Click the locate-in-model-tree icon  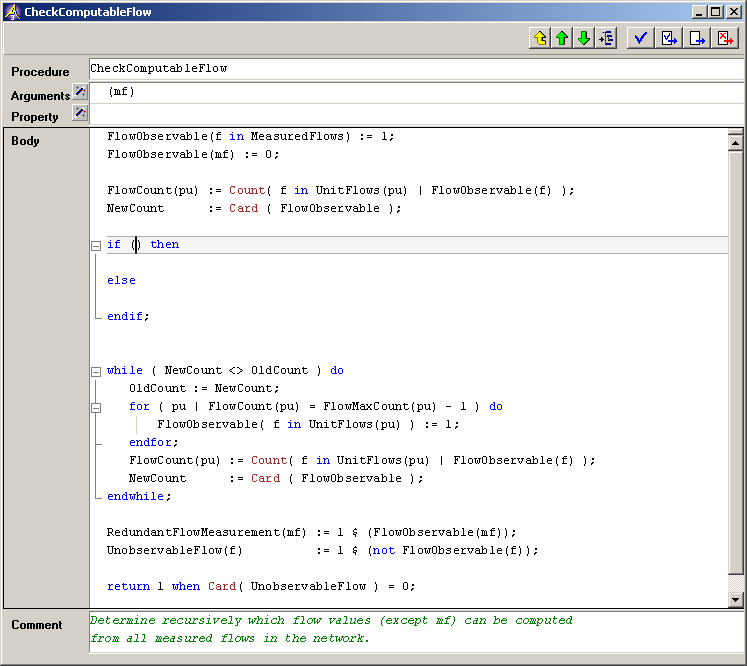606,38
